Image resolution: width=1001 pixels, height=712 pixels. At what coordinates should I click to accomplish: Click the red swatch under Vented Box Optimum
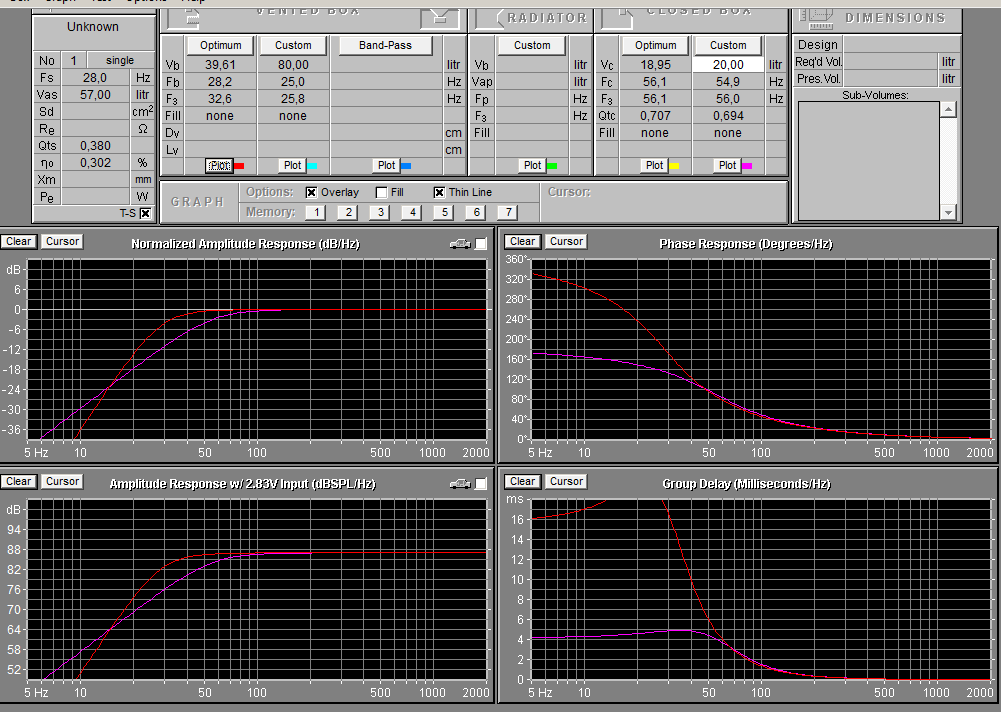(239, 166)
